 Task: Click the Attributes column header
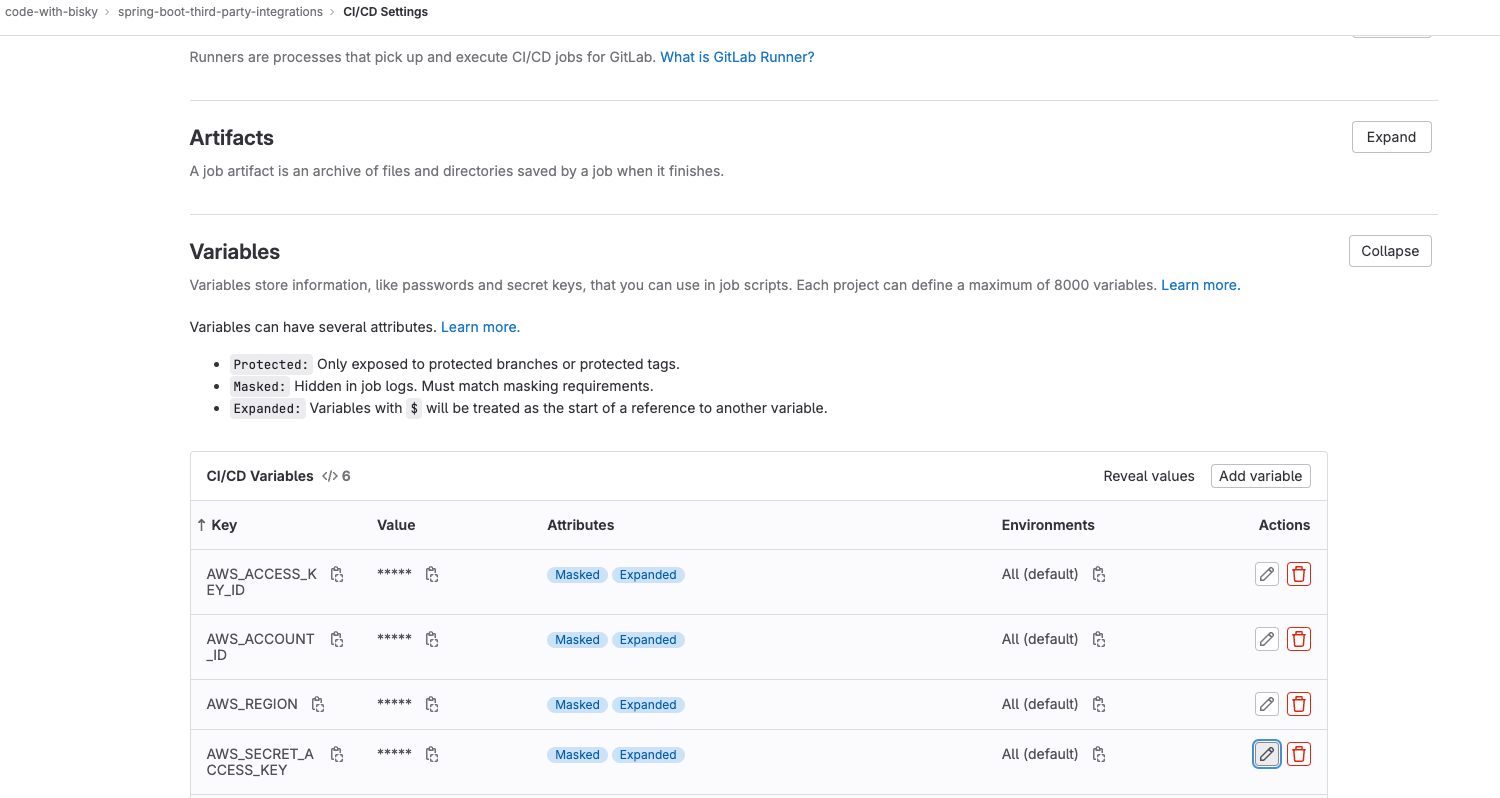[580, 525]
